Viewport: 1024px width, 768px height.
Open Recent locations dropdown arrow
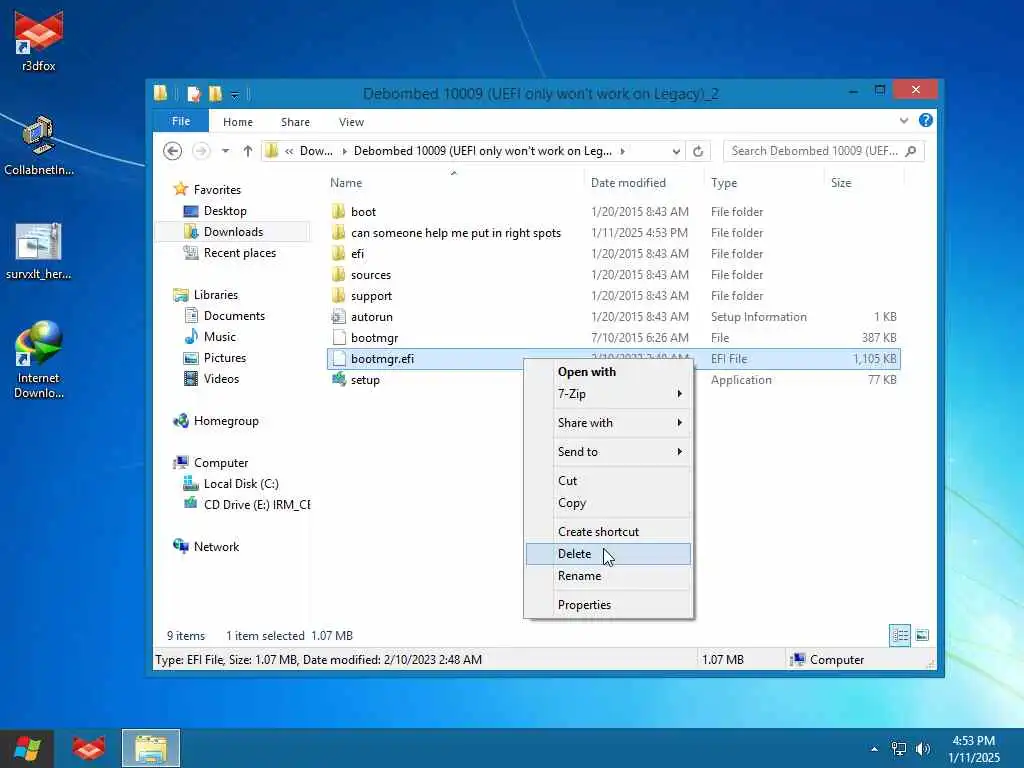(x=225, y=152)
